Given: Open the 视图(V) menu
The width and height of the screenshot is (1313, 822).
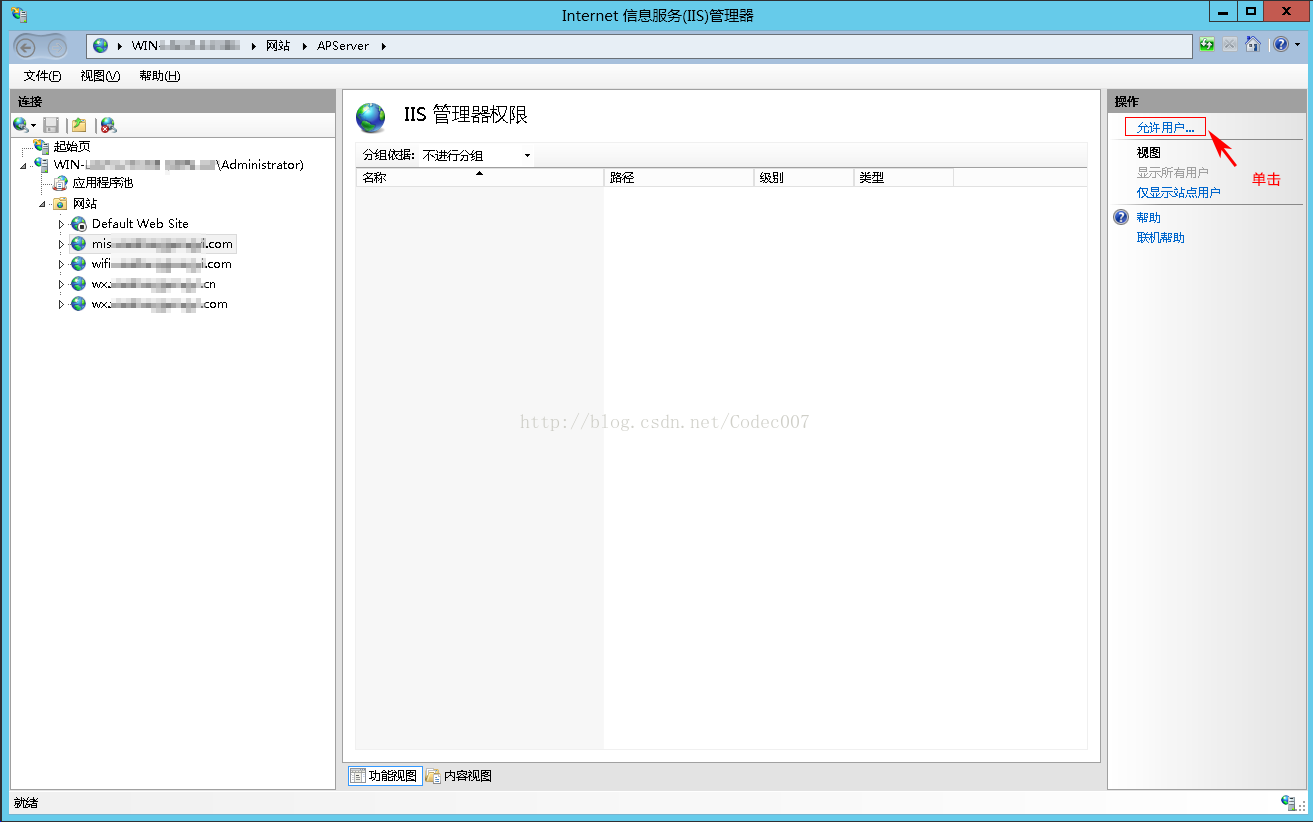Looking at the screenshot, I should click(x=100, y=76).
